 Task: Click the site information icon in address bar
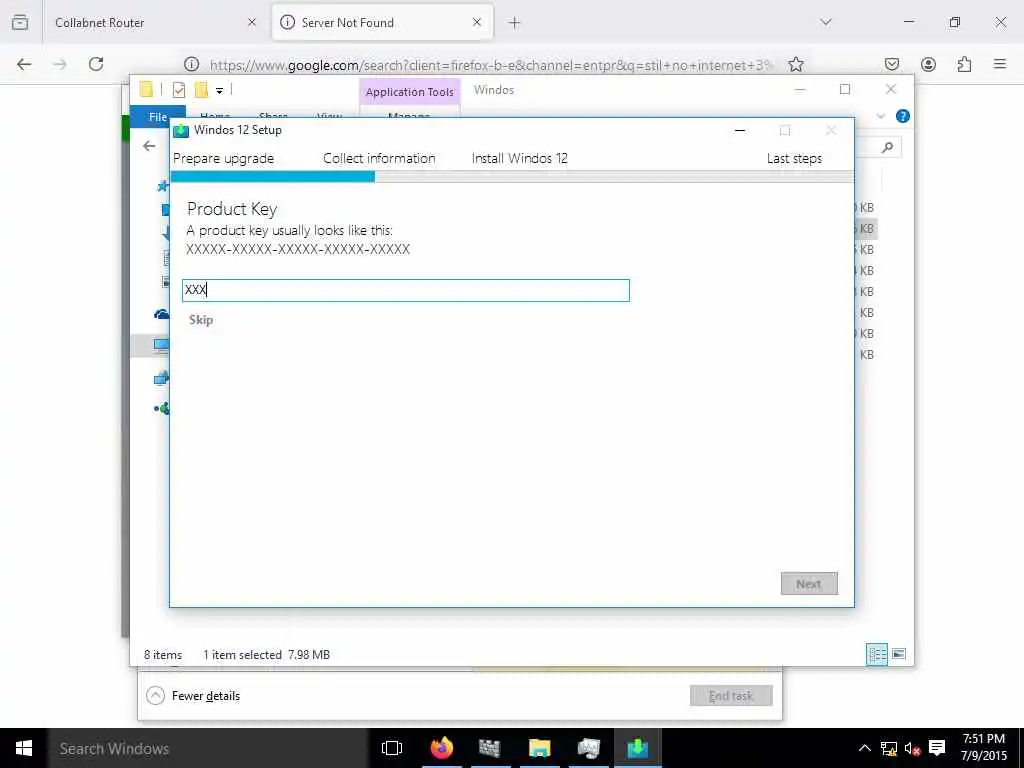point(191,64)
